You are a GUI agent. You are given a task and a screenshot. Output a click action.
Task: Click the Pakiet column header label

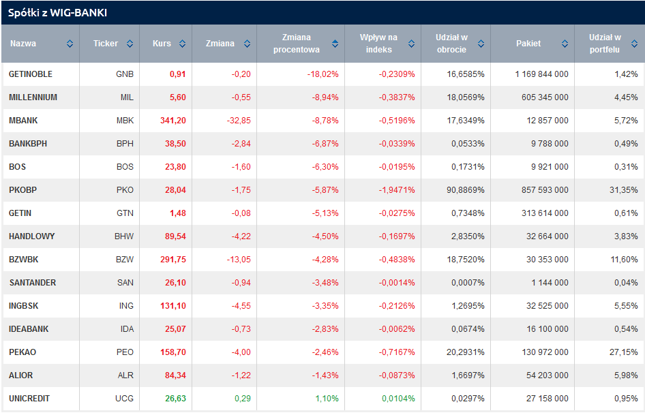tap(528, 44)
